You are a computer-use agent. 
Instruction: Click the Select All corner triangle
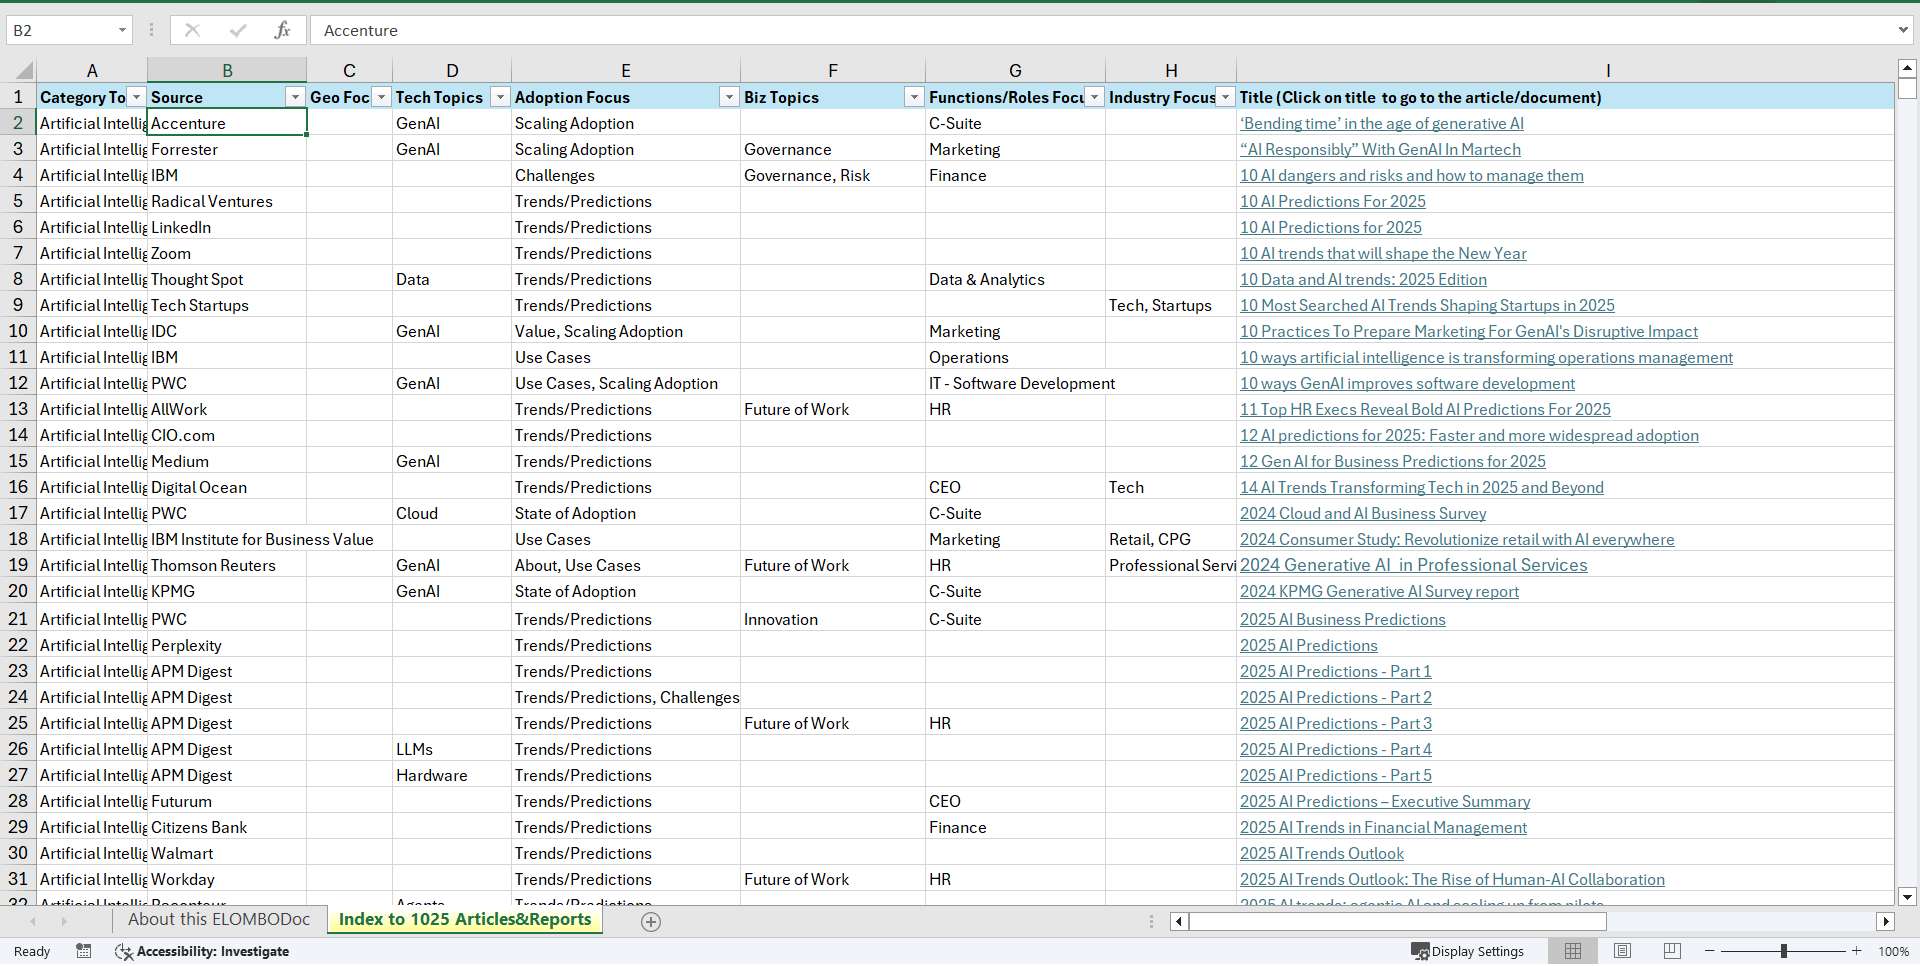click(24, 71)
